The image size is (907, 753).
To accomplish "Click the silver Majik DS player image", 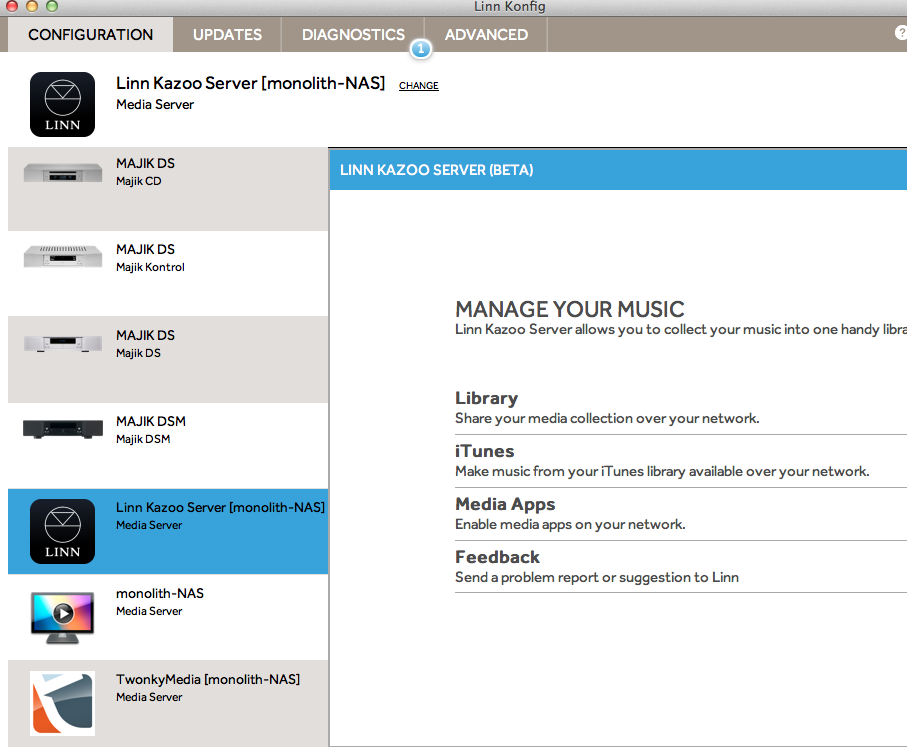I will [x=62, y=344].
